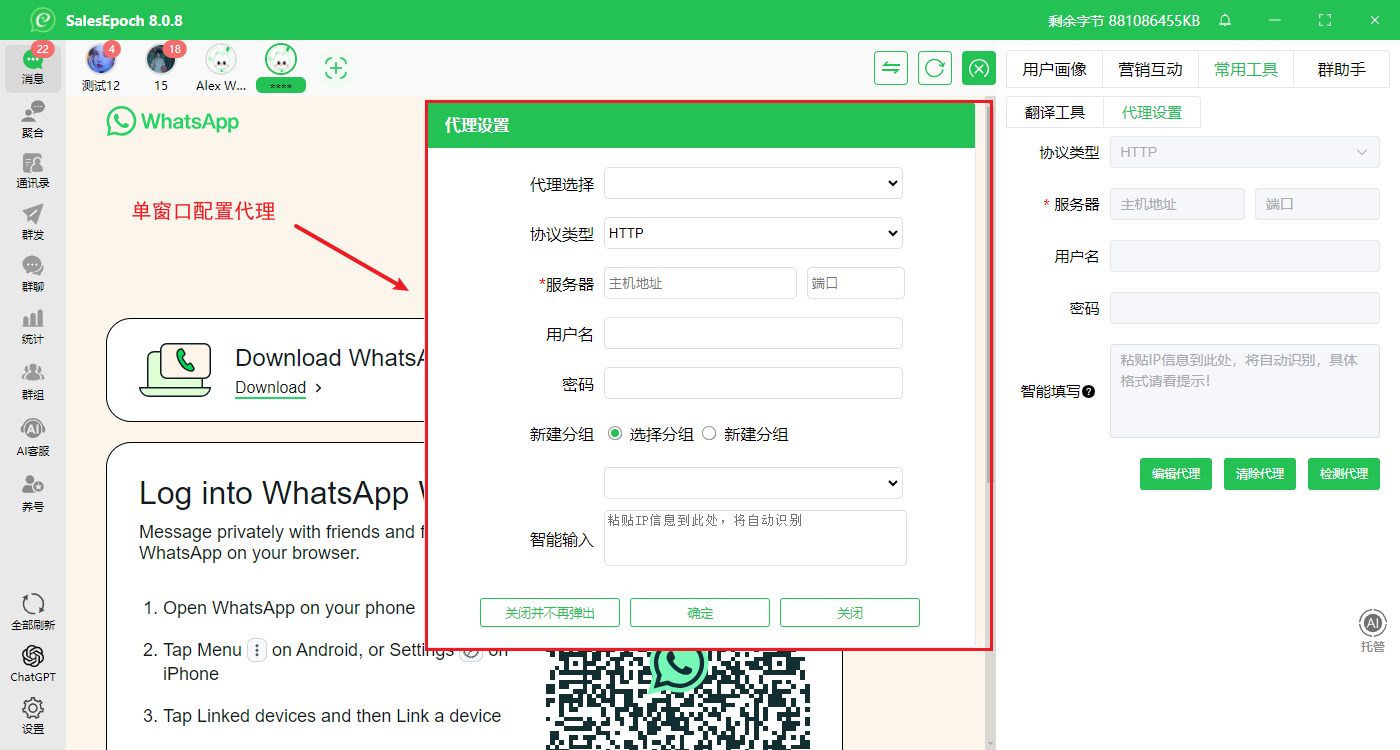Open the 翻译工具 sub-tab
This screenshot has width=1400, height=750.
[x=1055, y=112]
